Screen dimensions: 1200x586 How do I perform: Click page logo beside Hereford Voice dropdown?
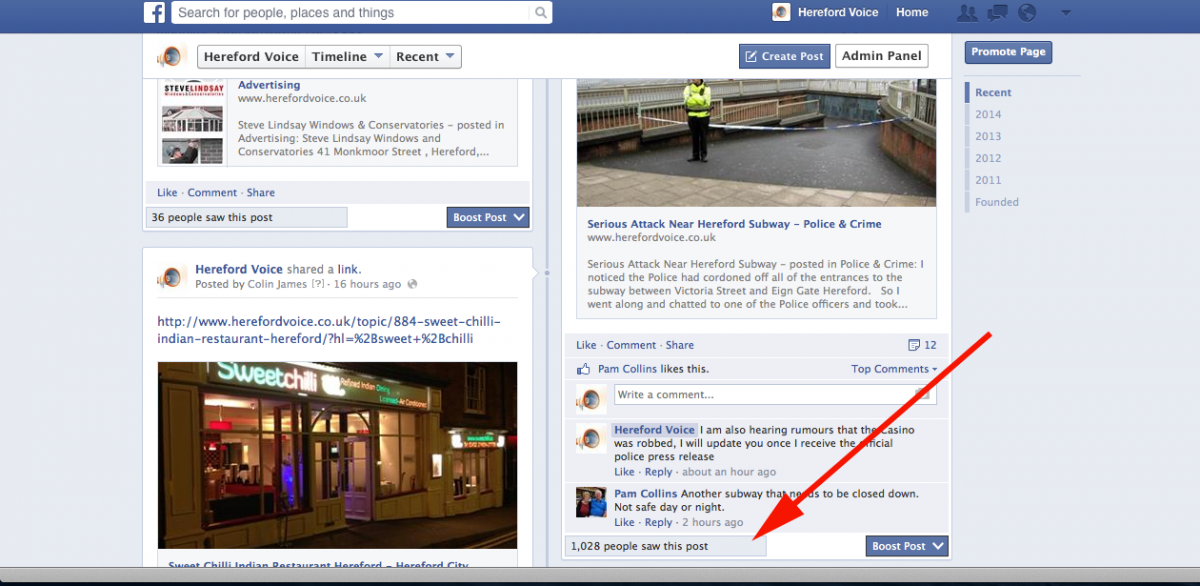pos(171,56)
